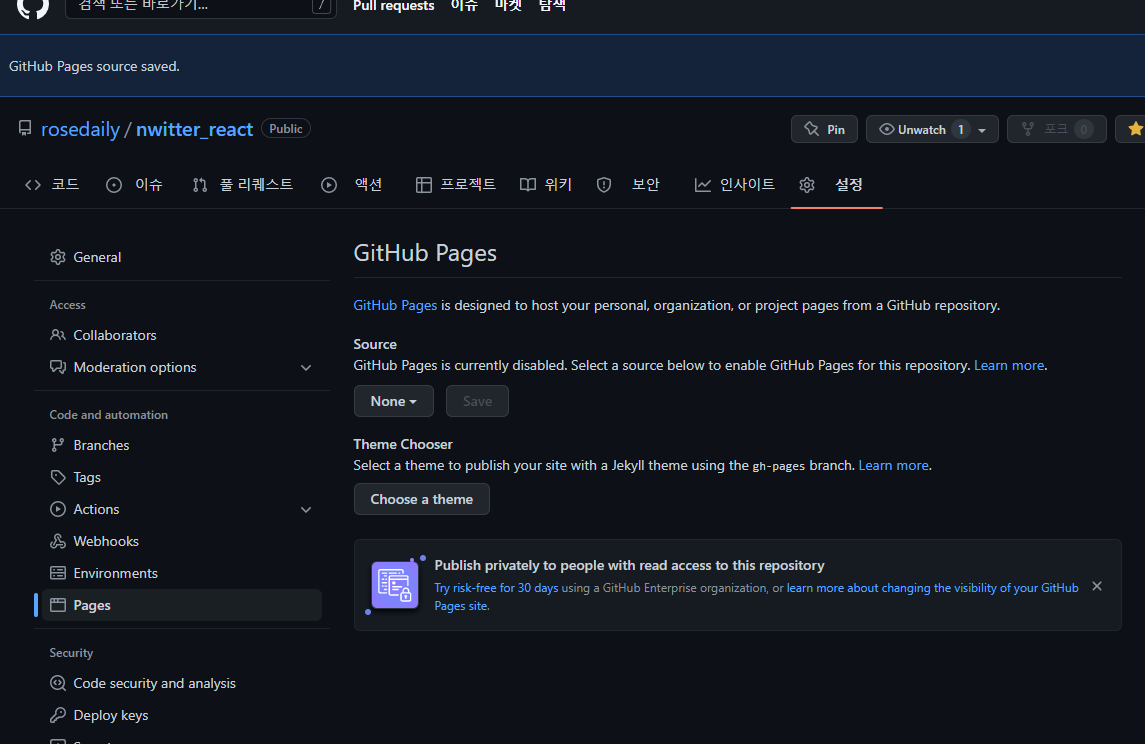Click the private publishing illustration icon

(395, 585)
